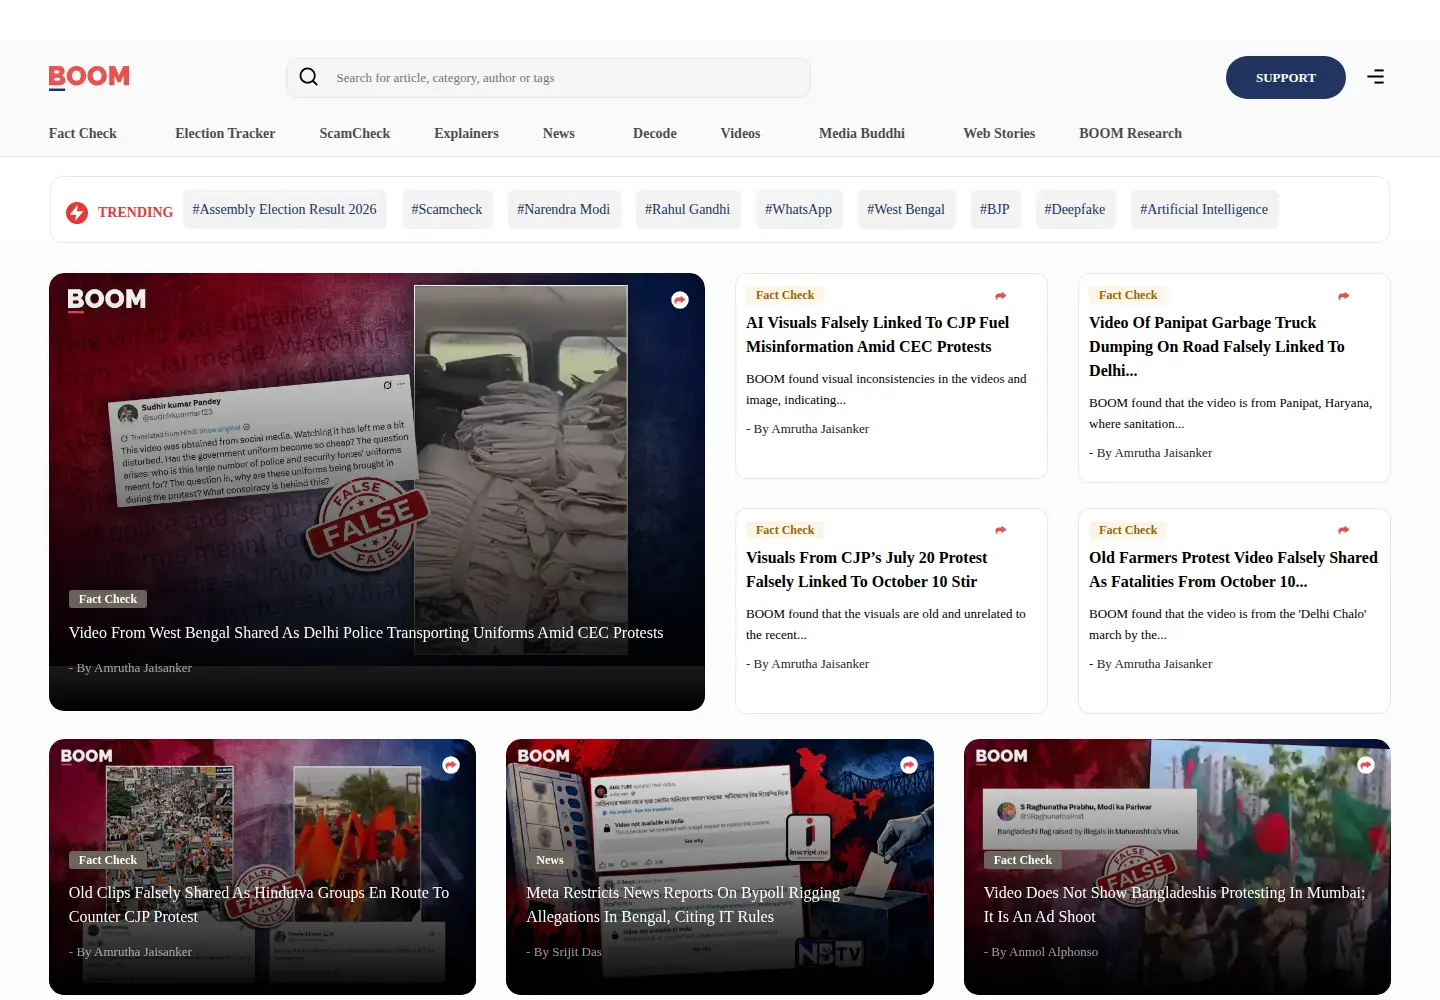Share the West Bengal uniforms featured story
The width and height of the screenshot is (1440, 1000).
[680, 300]
